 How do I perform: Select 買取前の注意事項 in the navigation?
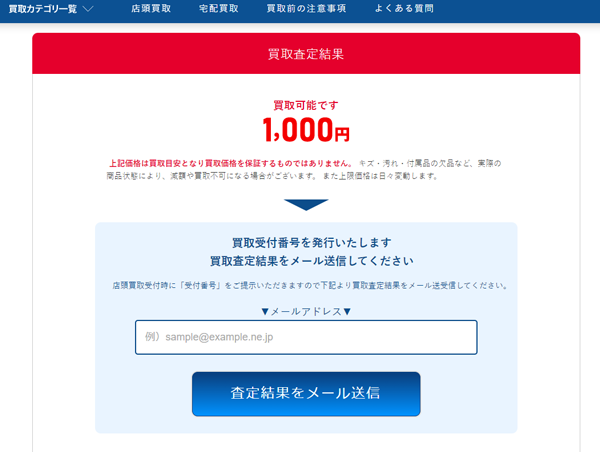coord(306,8)
